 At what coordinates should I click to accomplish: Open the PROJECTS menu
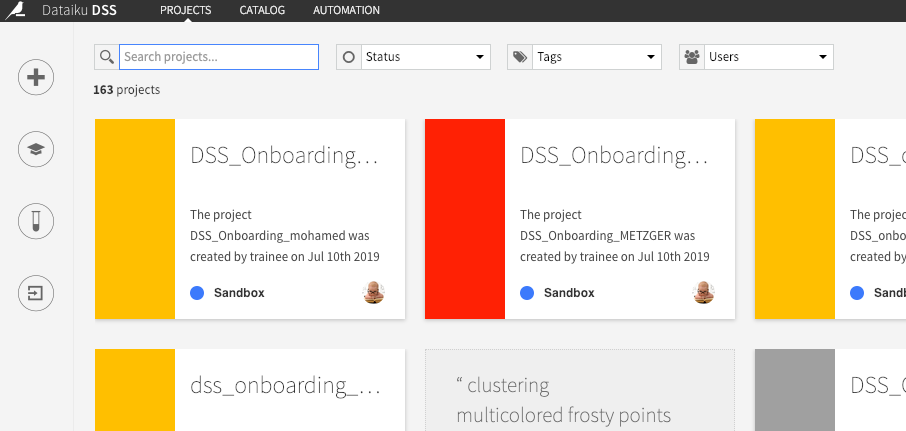tap(185, 10)
